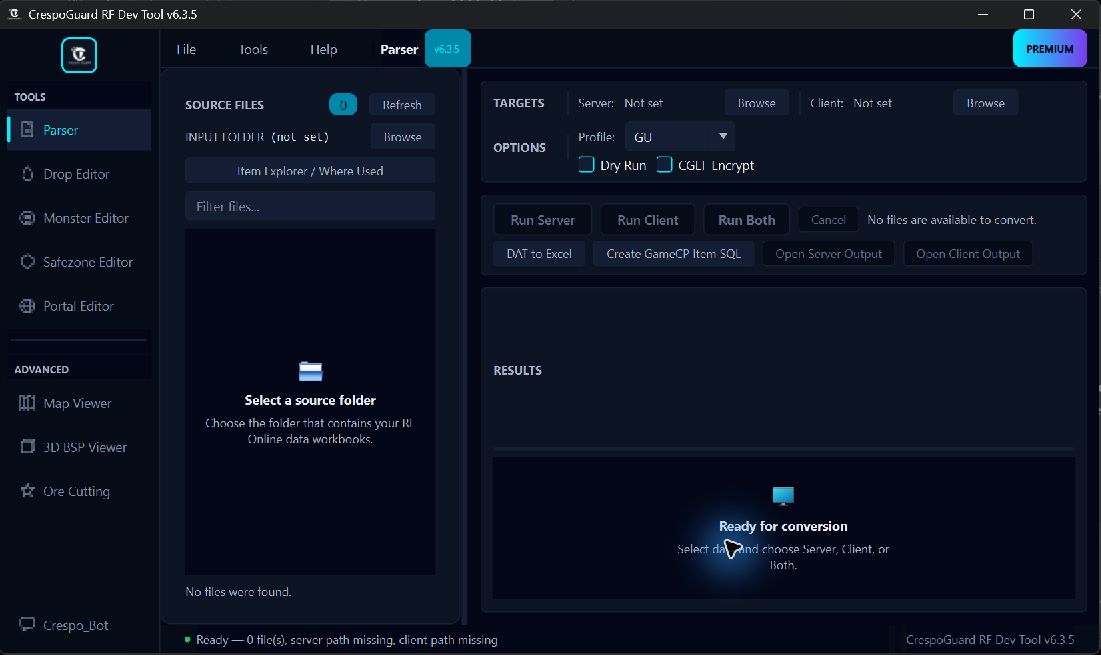The width and height of the screenshot is (1101, 655).
Task: Open the 3D BSP Viewer
Action: (79, 447)
